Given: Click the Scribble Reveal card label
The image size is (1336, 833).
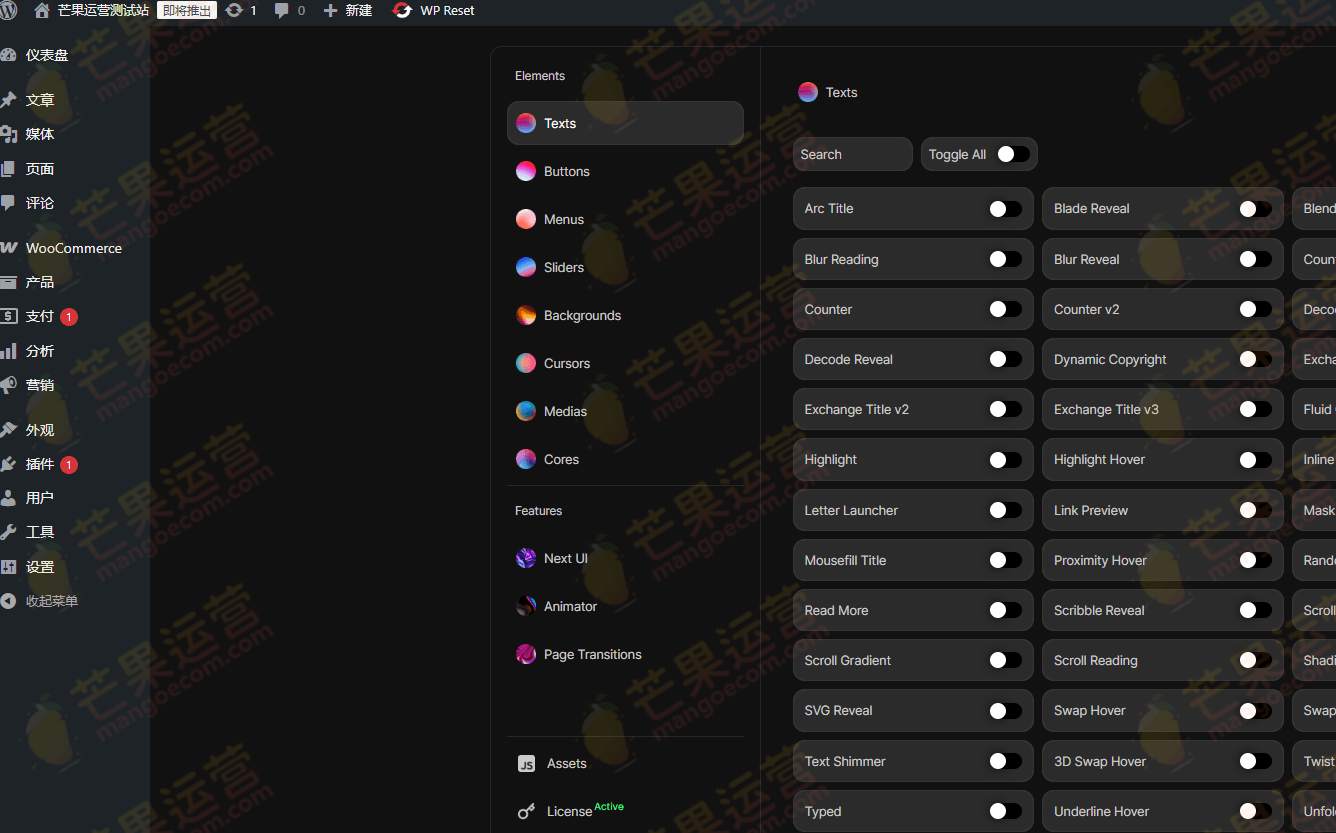Looking at the screenshot, I should (1099, 610).
